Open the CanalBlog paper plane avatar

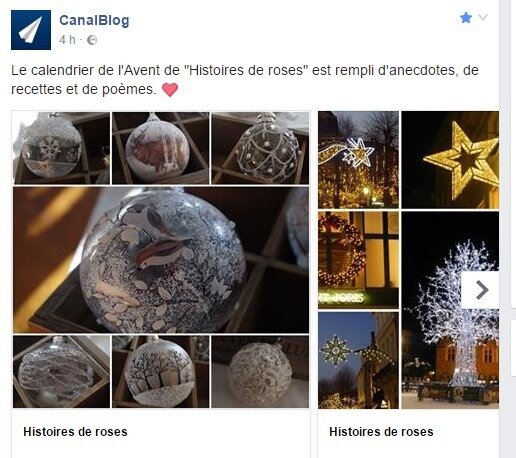point(31,30)
